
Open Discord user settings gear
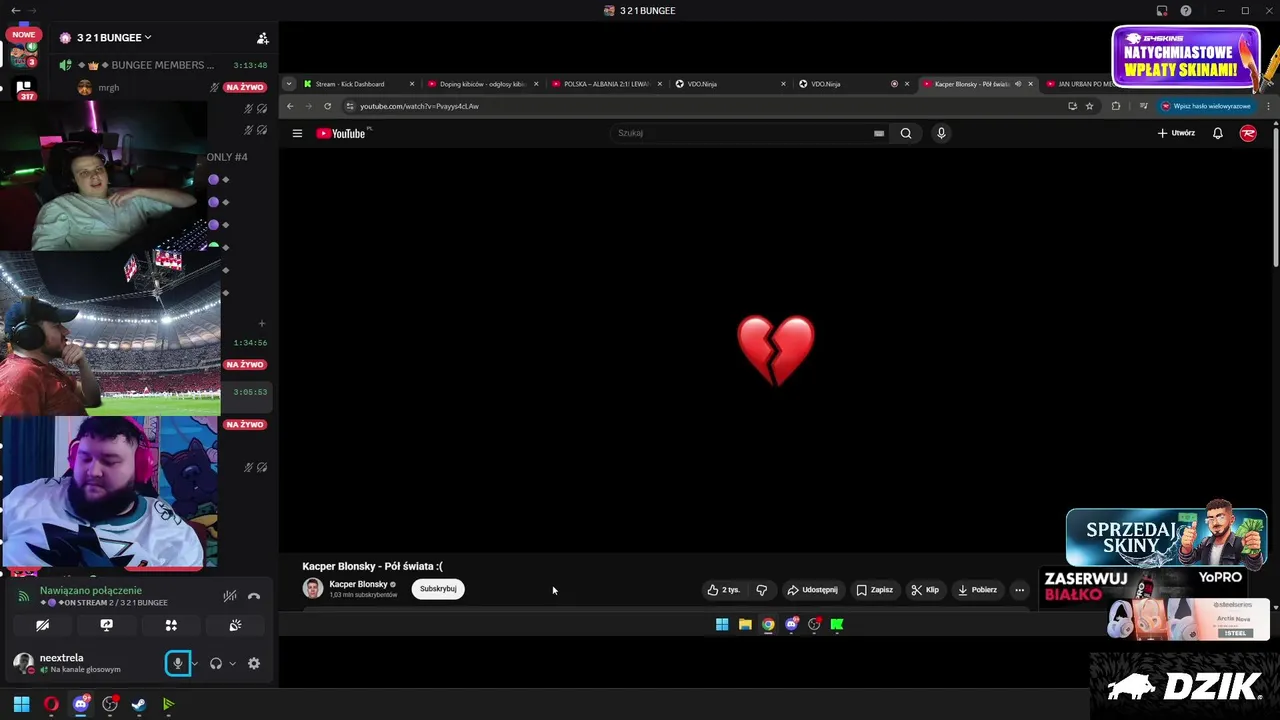tap(254, 663)
